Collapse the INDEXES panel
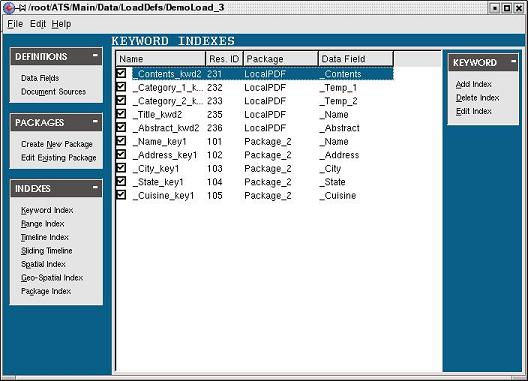Viewport: 528px width, 381px height. 95,187
